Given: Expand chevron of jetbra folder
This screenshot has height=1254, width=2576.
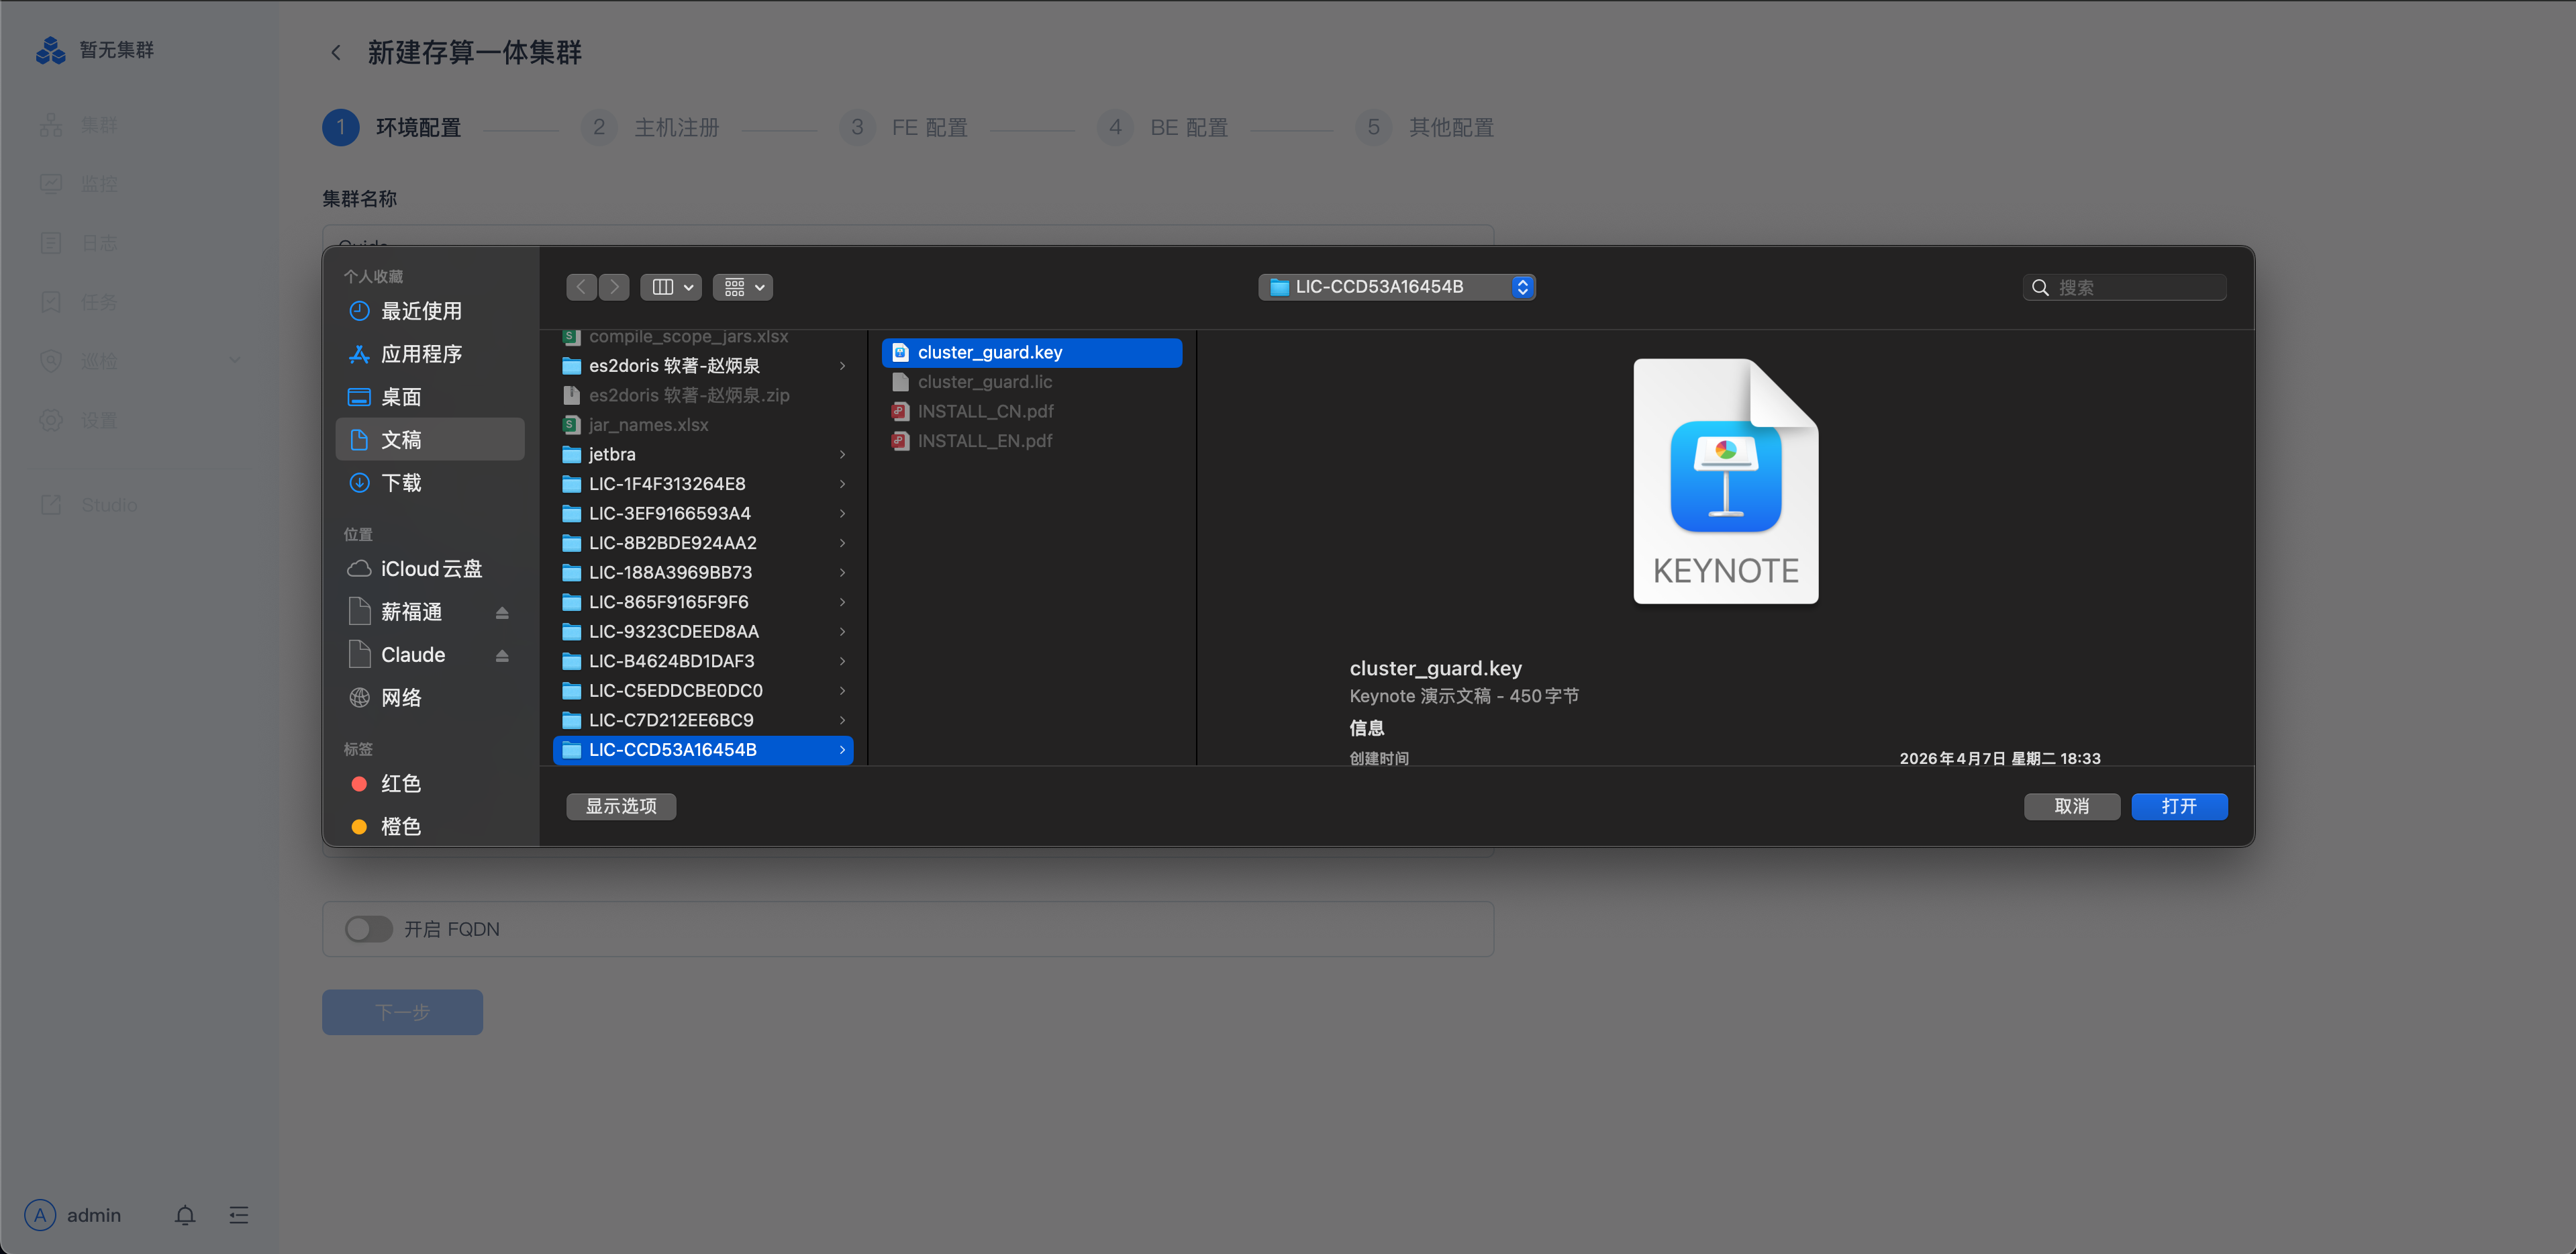Looking at the screenshot, I should [x=842, y=455].
